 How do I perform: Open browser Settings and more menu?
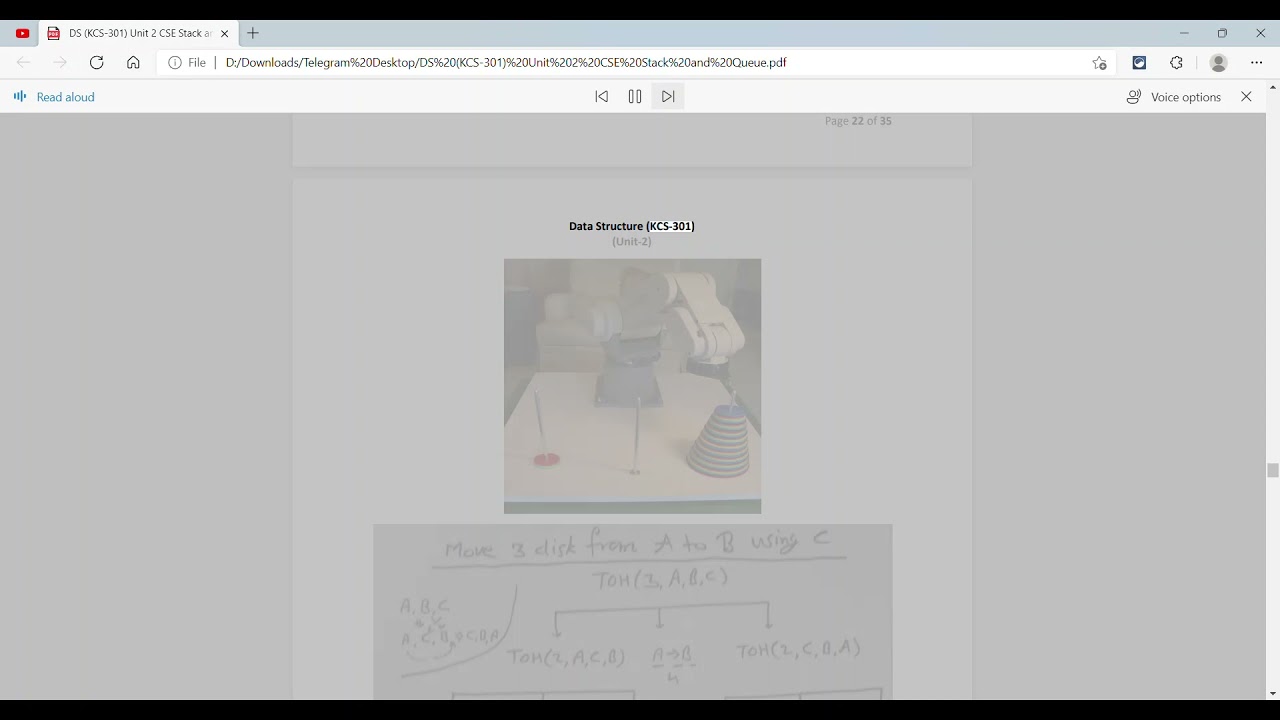[1257, 62]
